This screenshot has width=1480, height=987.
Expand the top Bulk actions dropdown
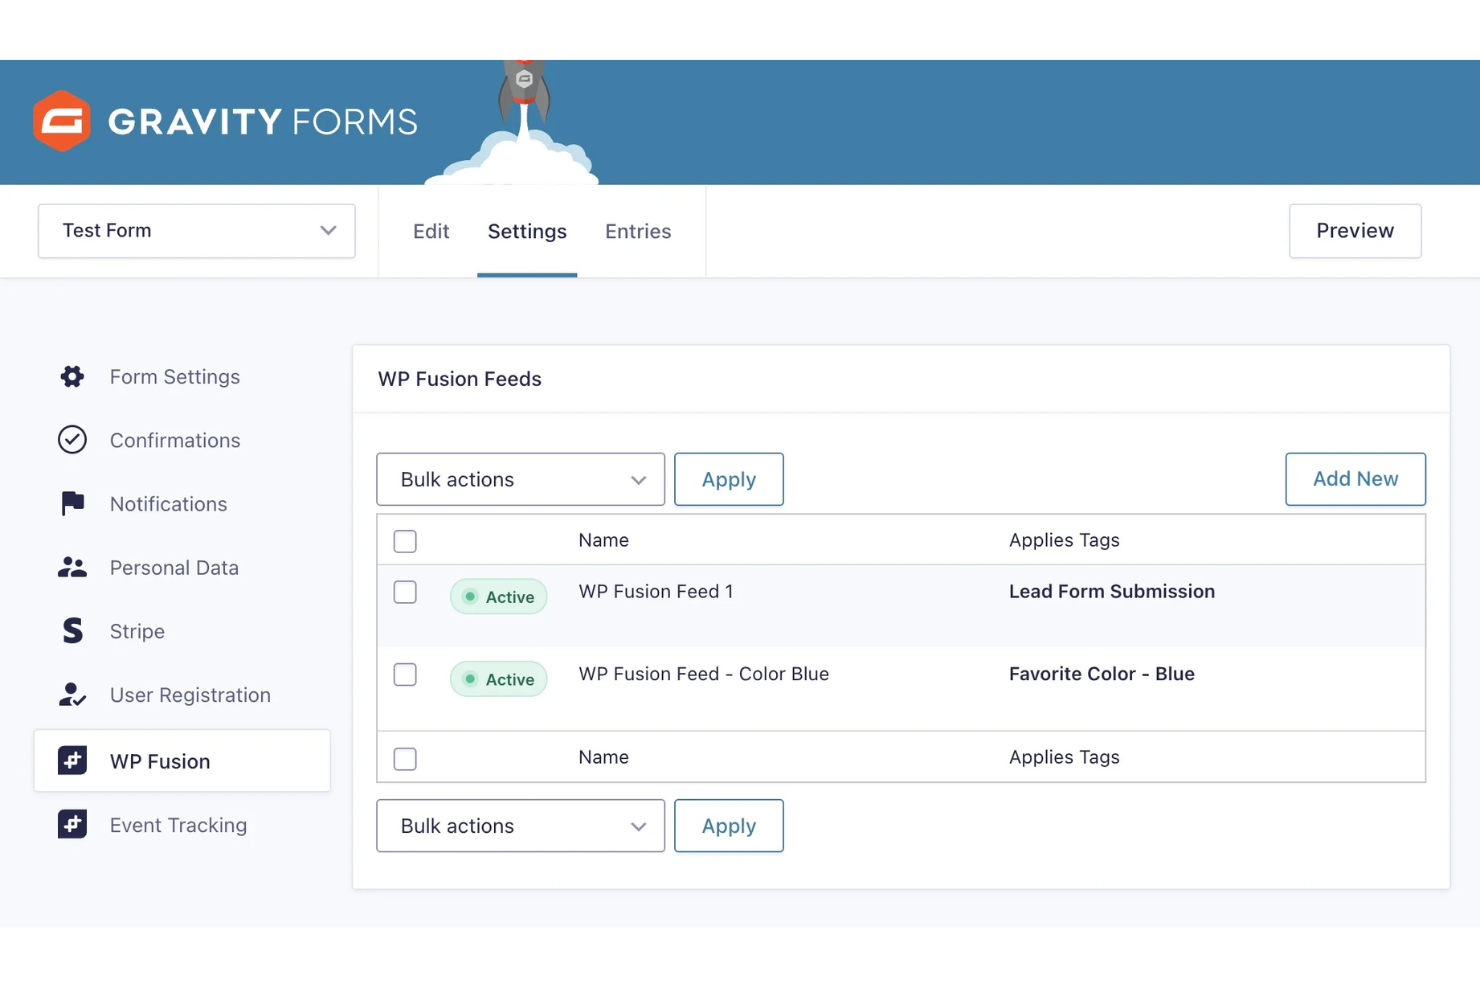click(520, 480)
